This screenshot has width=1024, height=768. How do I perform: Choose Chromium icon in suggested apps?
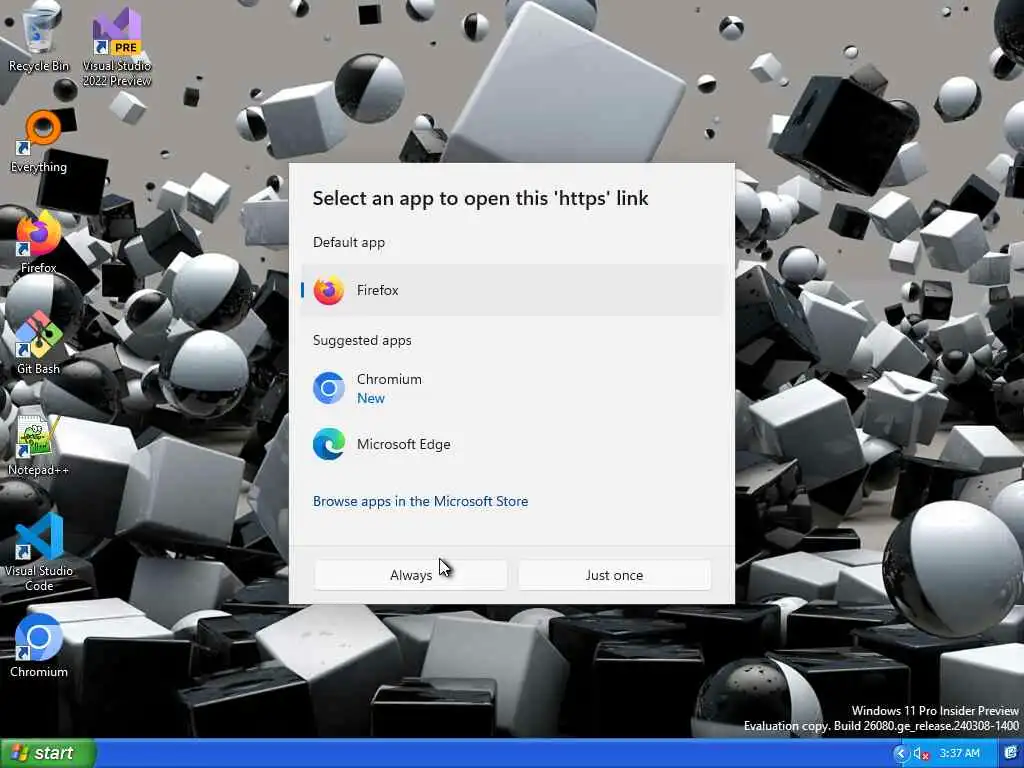pos(328,389)
